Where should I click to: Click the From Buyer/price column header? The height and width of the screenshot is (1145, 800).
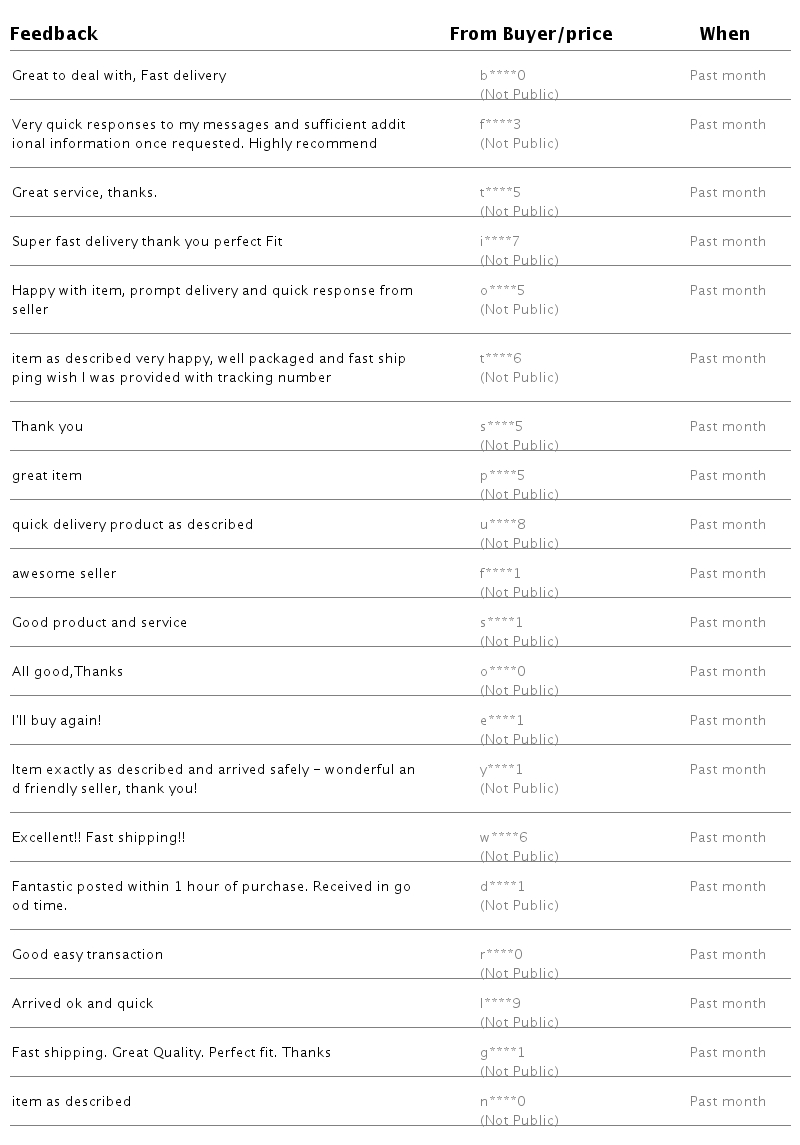(530, 34)
